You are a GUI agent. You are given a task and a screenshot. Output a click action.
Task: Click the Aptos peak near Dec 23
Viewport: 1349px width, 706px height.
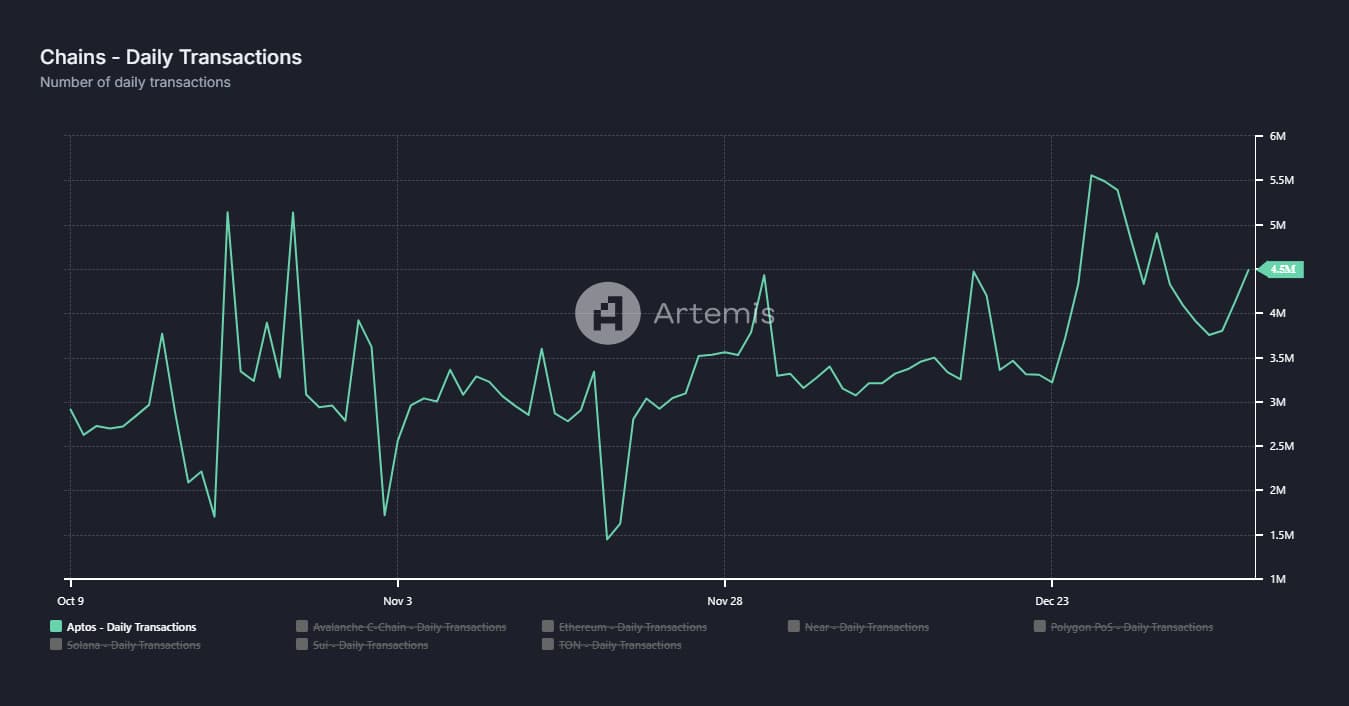[1092, 174]
